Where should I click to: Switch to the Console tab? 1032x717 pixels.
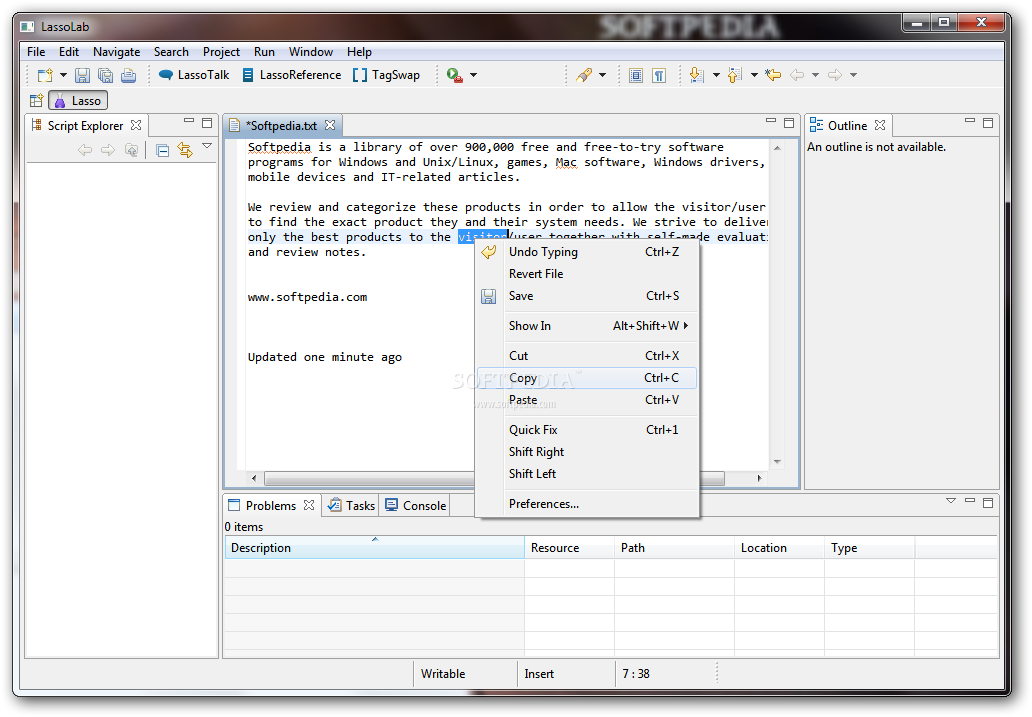pyautogui.click(x=416, y=506)
